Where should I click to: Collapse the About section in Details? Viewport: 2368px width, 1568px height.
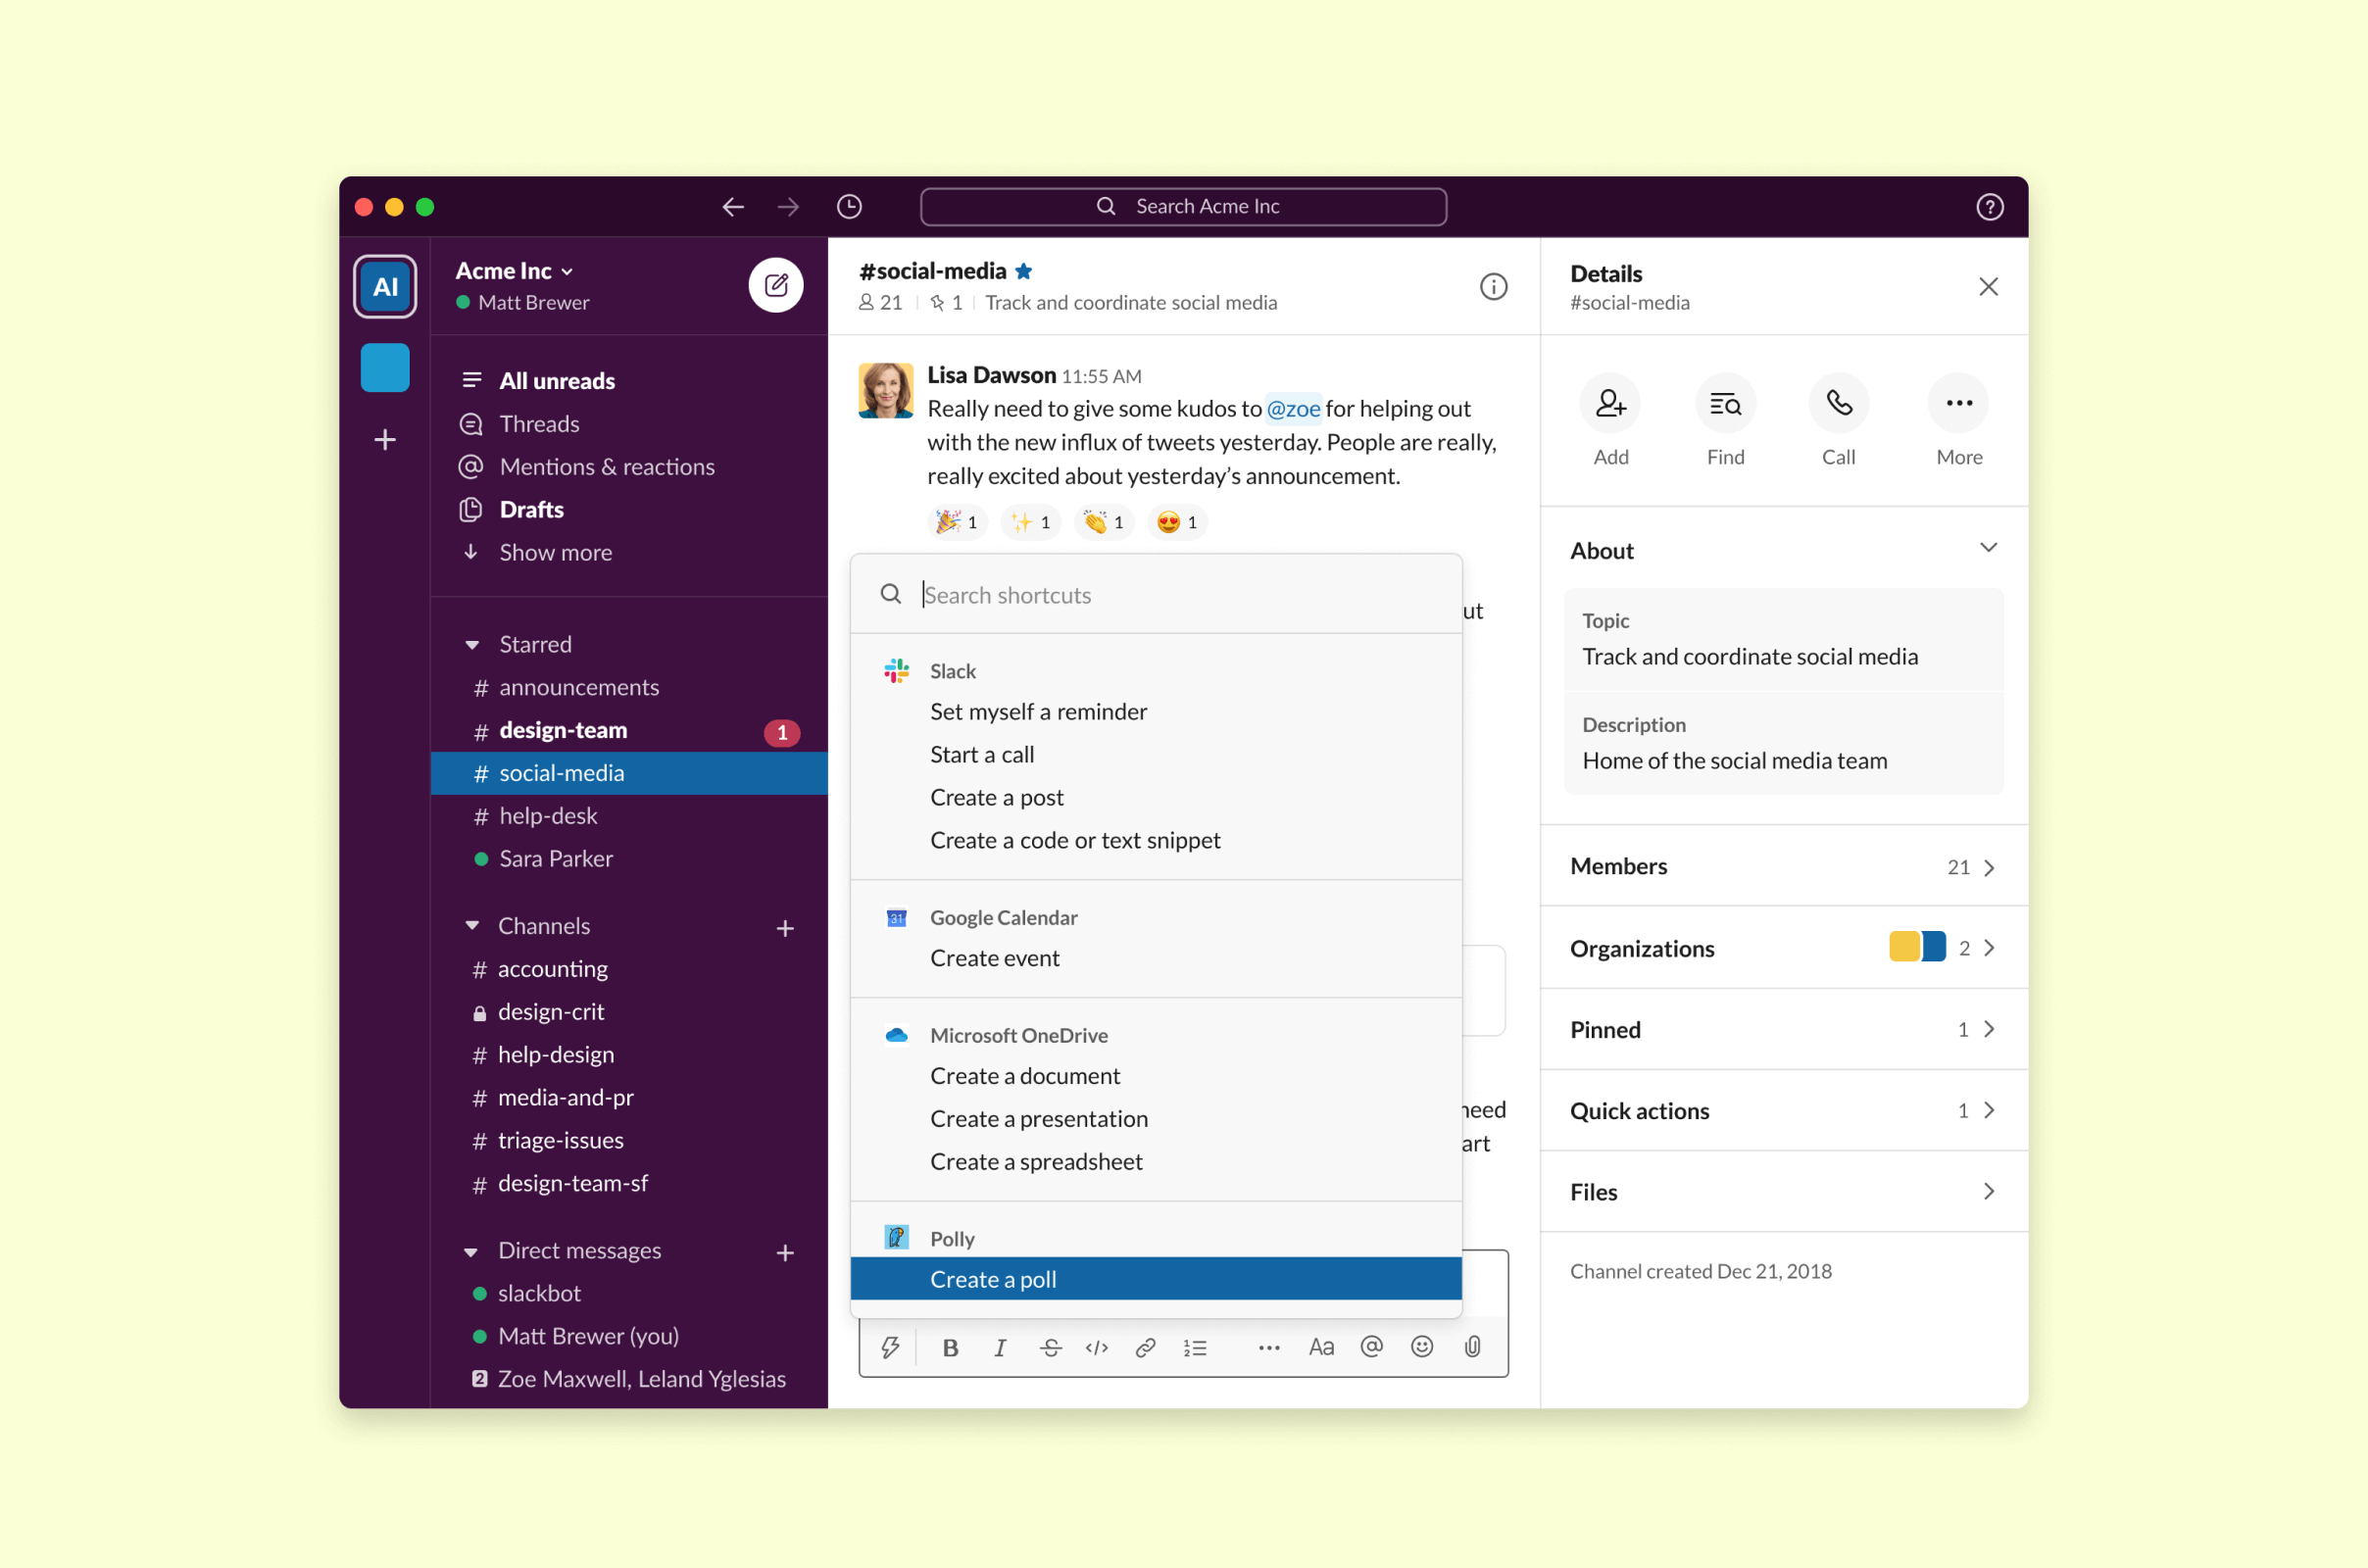[x=1988, y=548]
